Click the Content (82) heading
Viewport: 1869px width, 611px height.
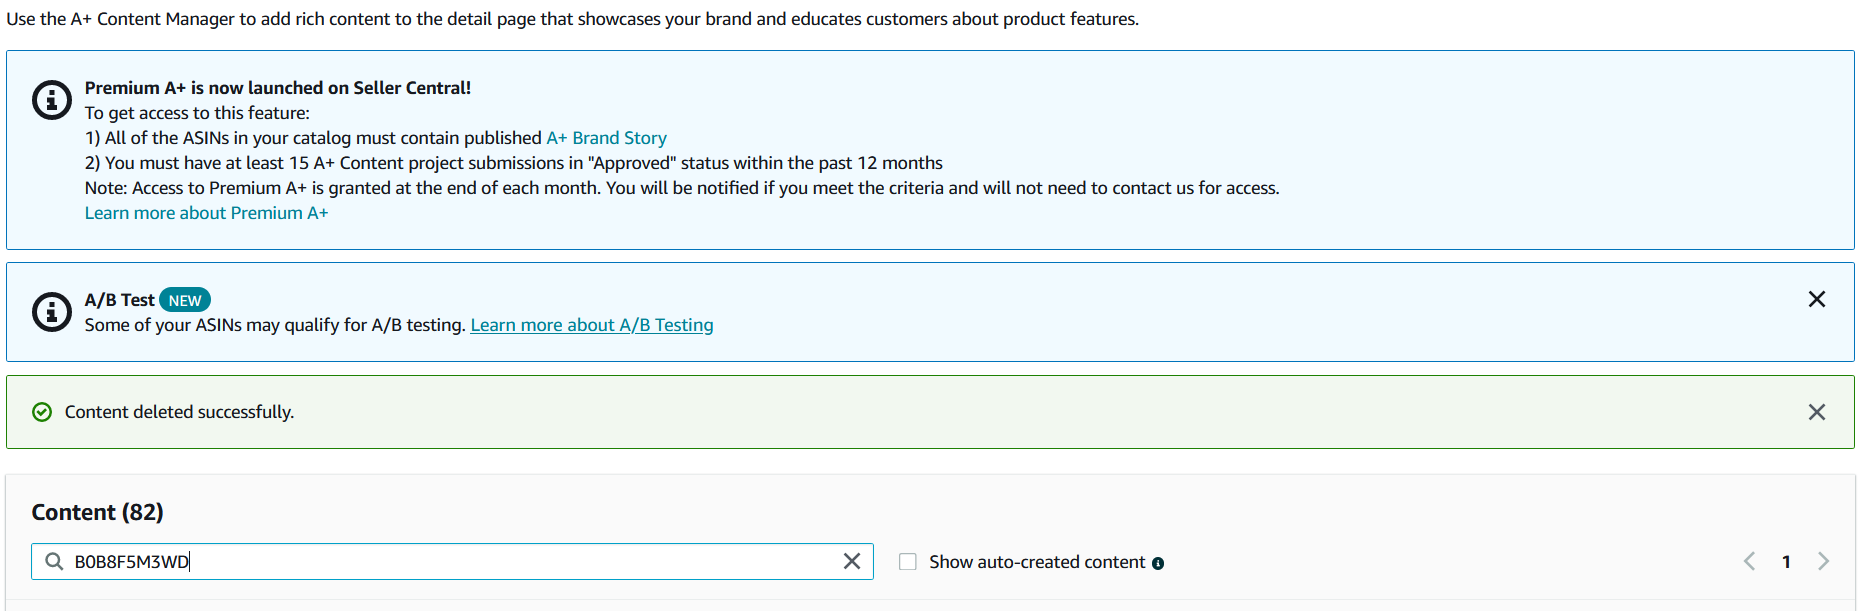pos(98,512)
